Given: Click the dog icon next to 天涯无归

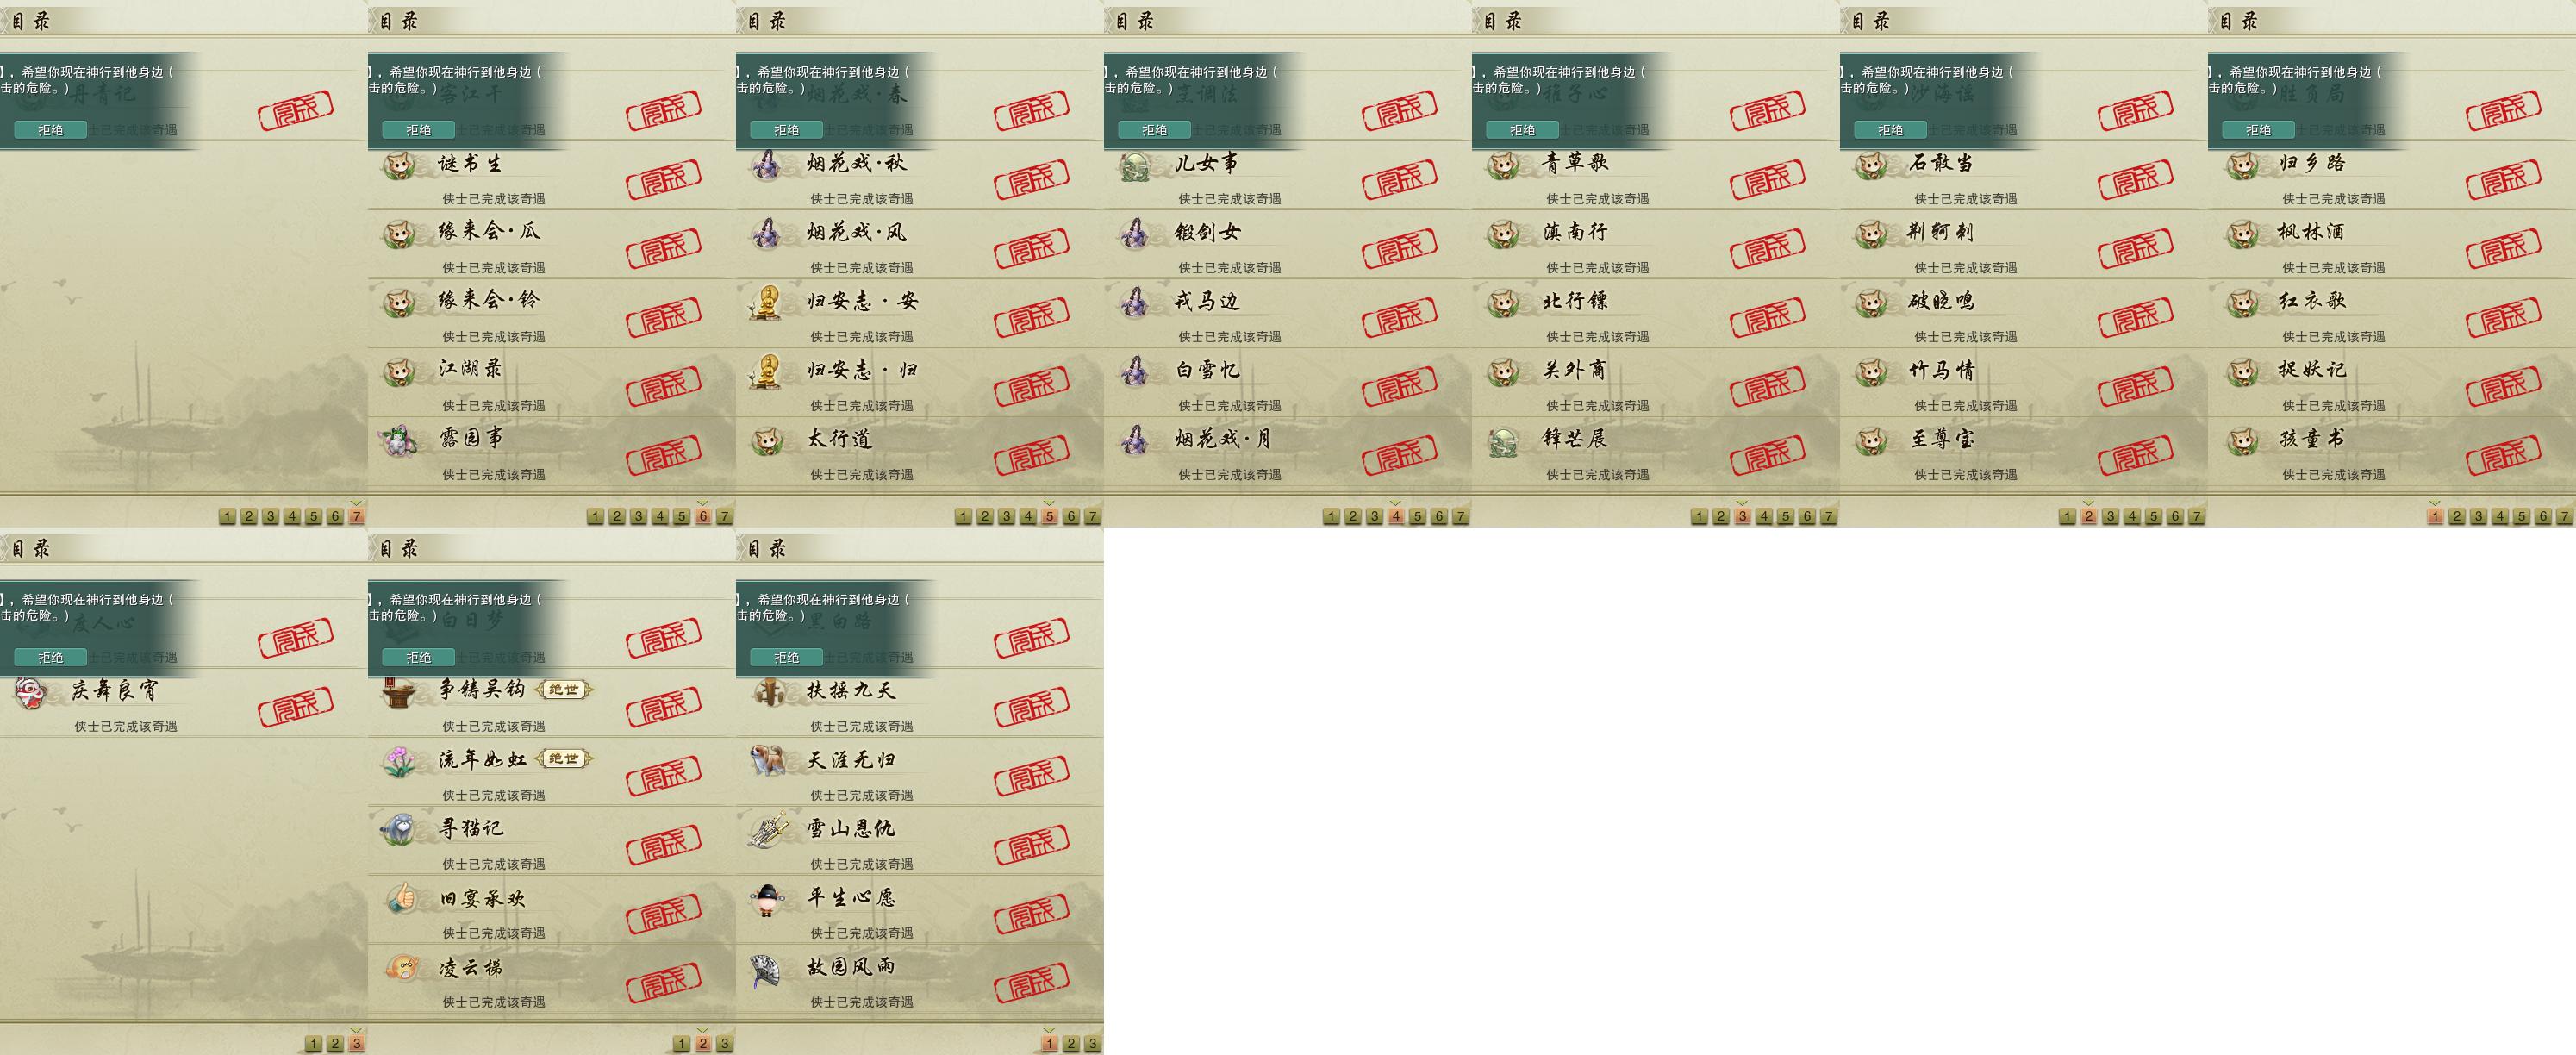Looking at the screenshot, I should pyautogui.click(x=768, y=761).
